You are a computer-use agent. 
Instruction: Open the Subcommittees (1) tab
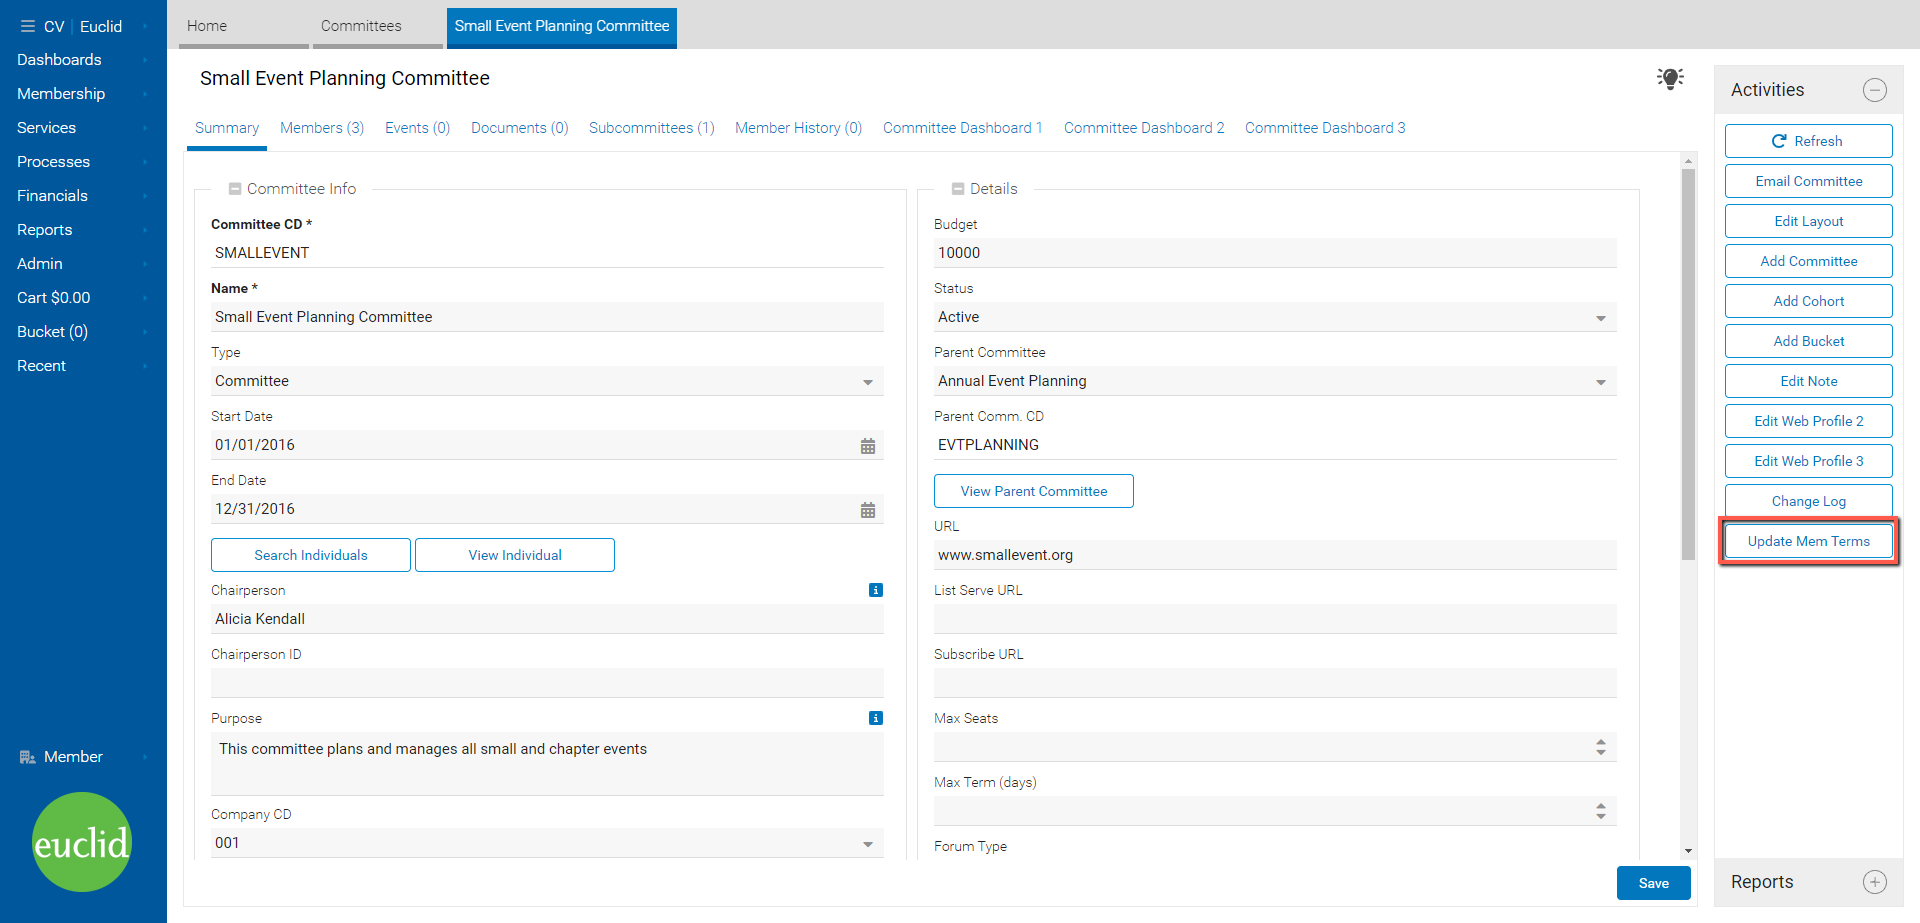(x=651, y=128)
